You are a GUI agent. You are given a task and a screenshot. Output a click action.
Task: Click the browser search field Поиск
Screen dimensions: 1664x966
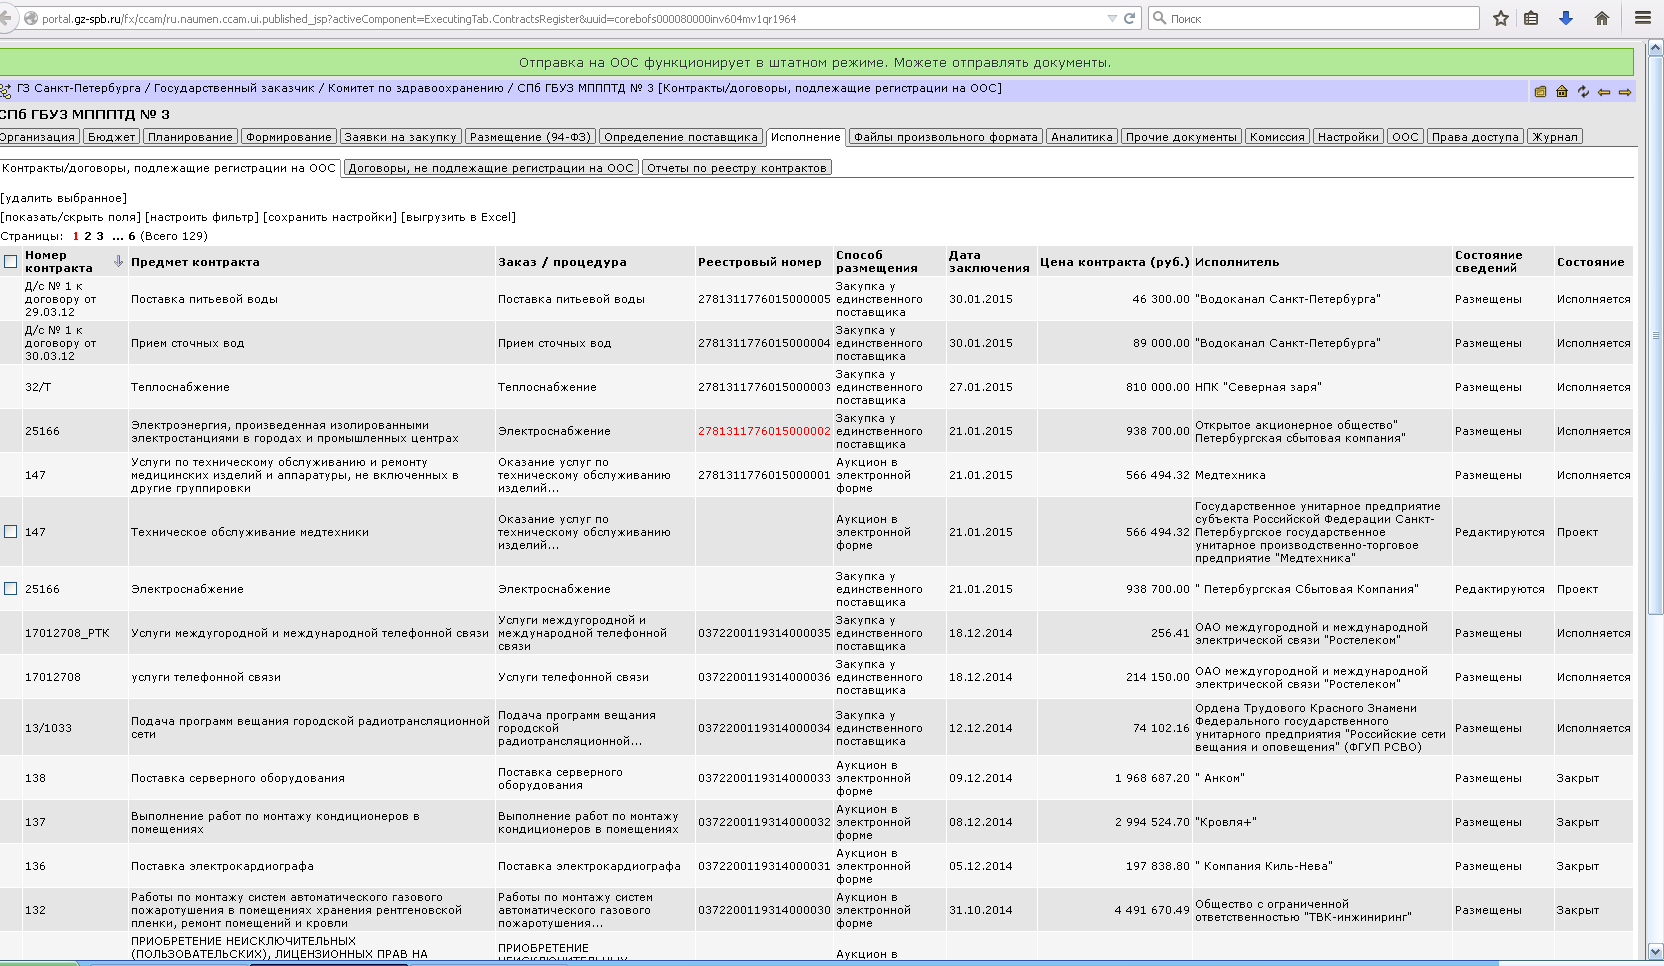point(1320,18)
